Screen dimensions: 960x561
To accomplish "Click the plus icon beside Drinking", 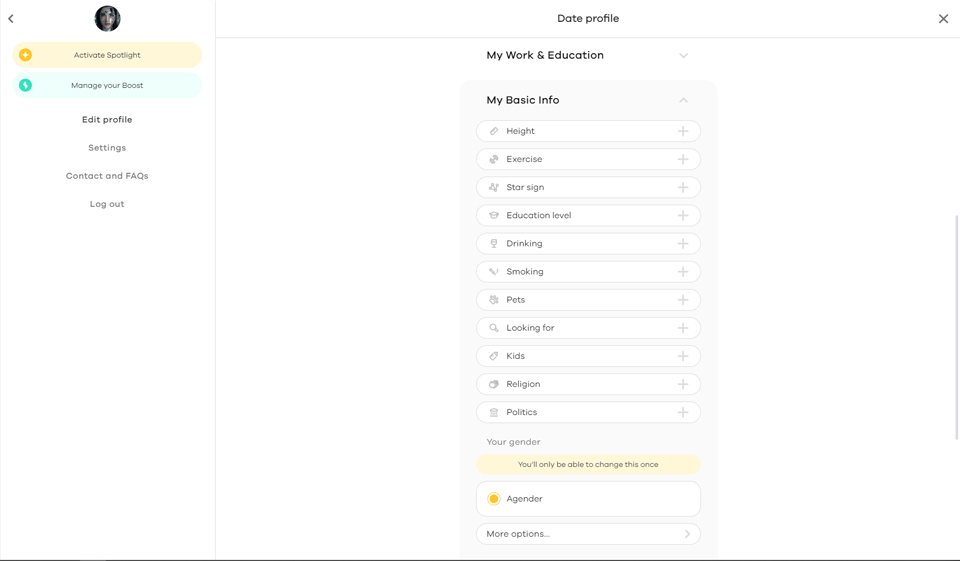I will 683,243.
